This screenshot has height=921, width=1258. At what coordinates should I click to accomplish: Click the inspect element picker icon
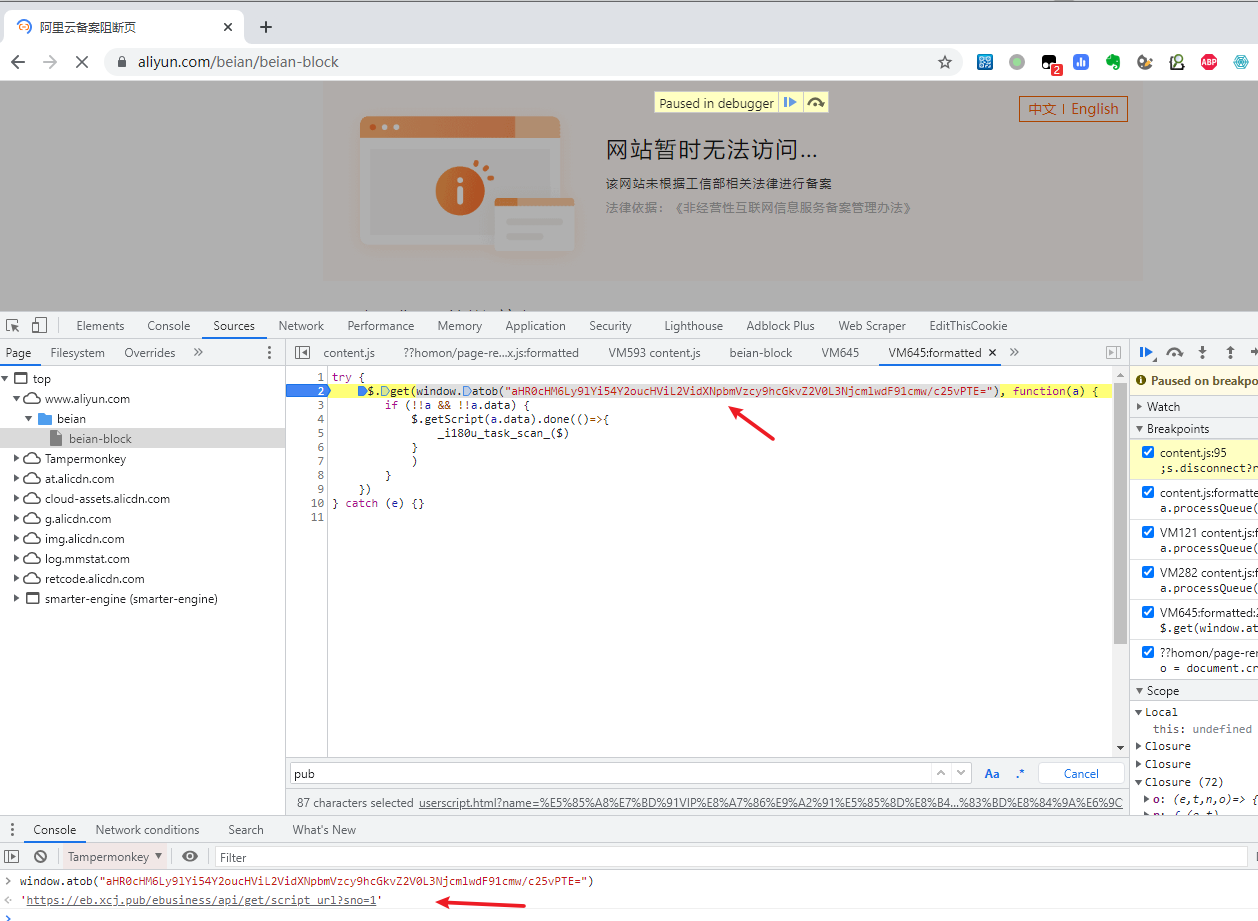click(13, 326)
